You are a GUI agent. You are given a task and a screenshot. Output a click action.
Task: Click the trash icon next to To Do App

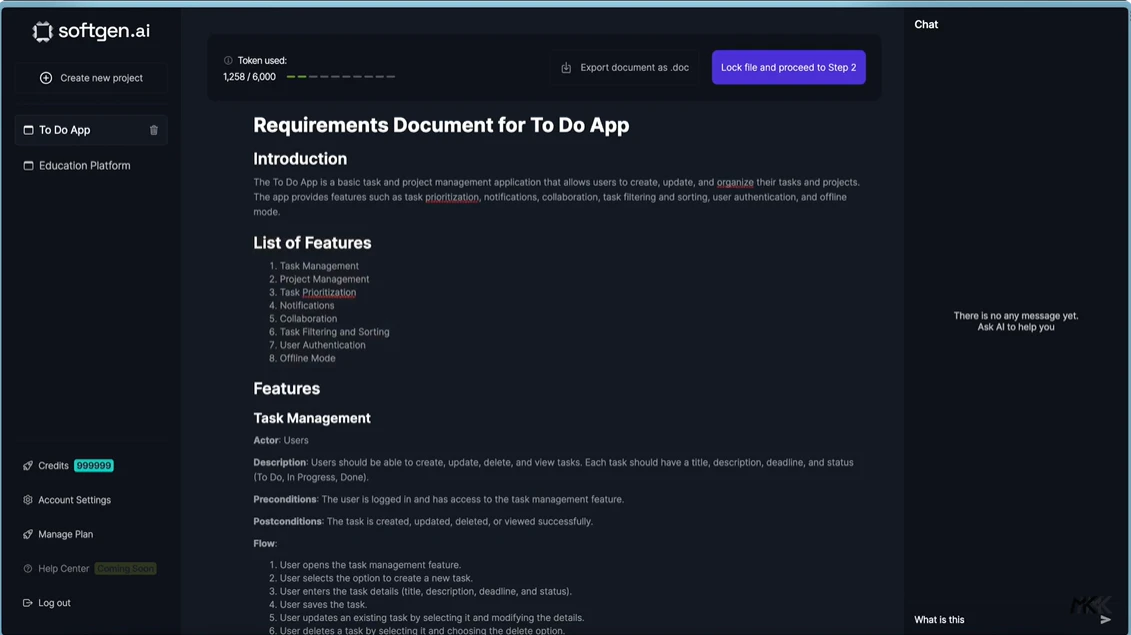(x=155, y=129)
